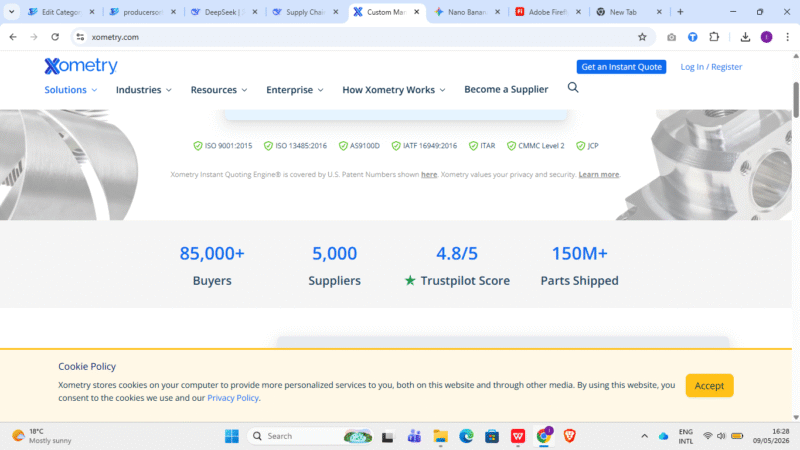Open the Chrome profile avatar
This screenshot has width=800, height=450.
766,37
